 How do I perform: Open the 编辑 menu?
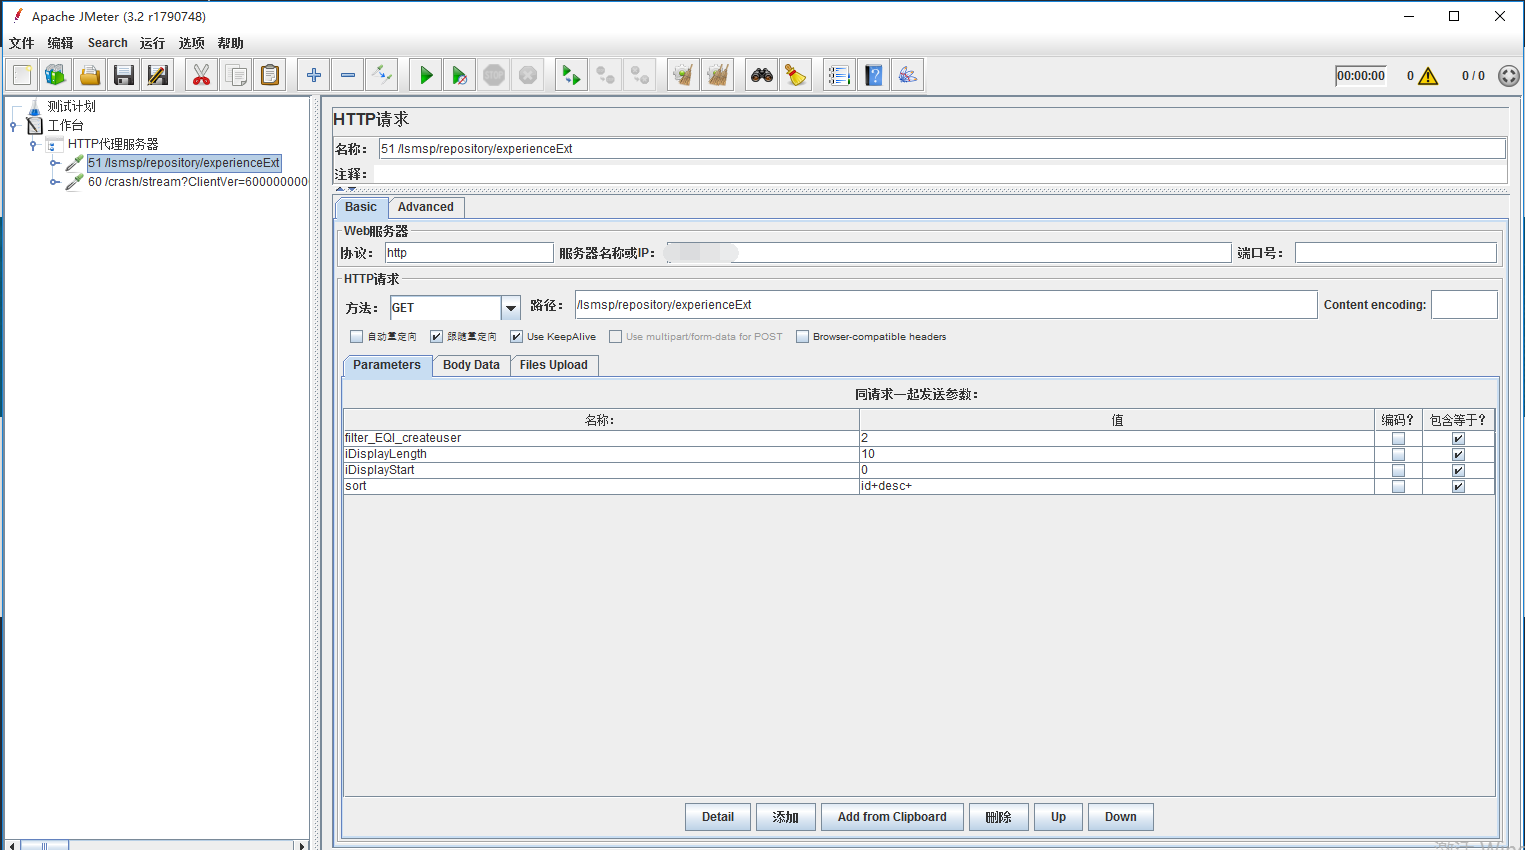tap(60, 43)
